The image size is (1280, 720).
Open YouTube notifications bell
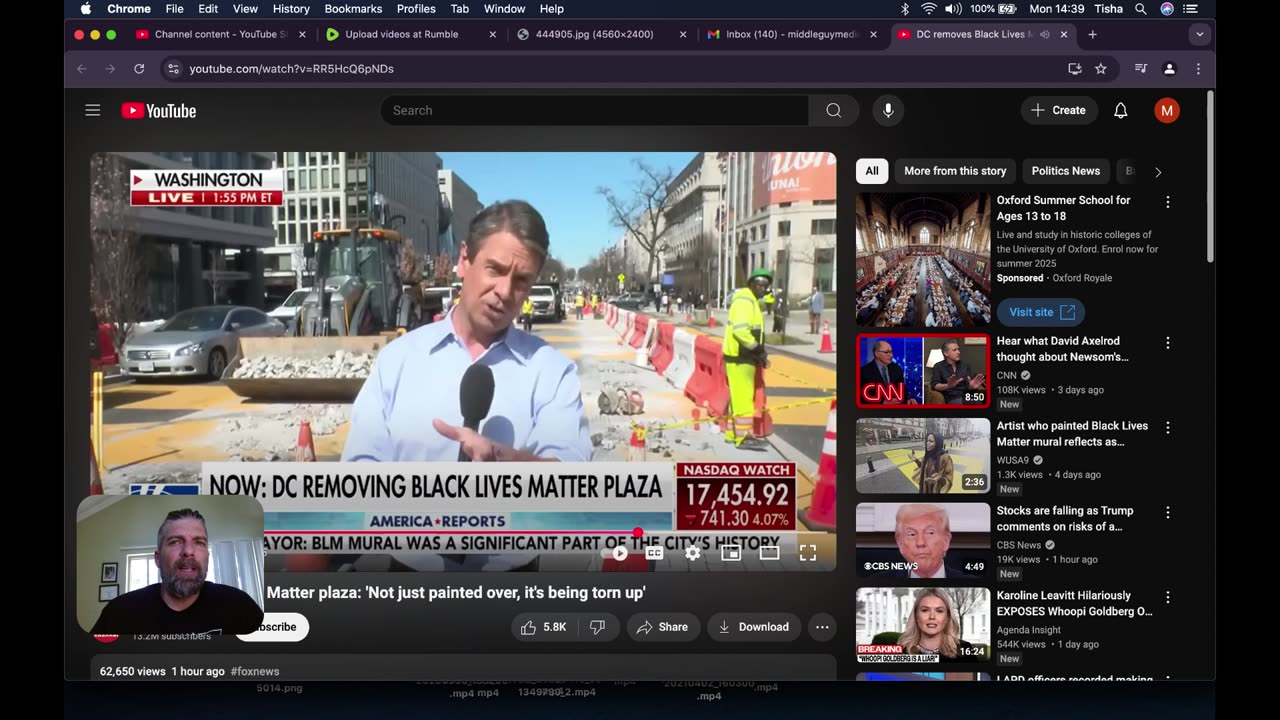[x=1121, y=110]
